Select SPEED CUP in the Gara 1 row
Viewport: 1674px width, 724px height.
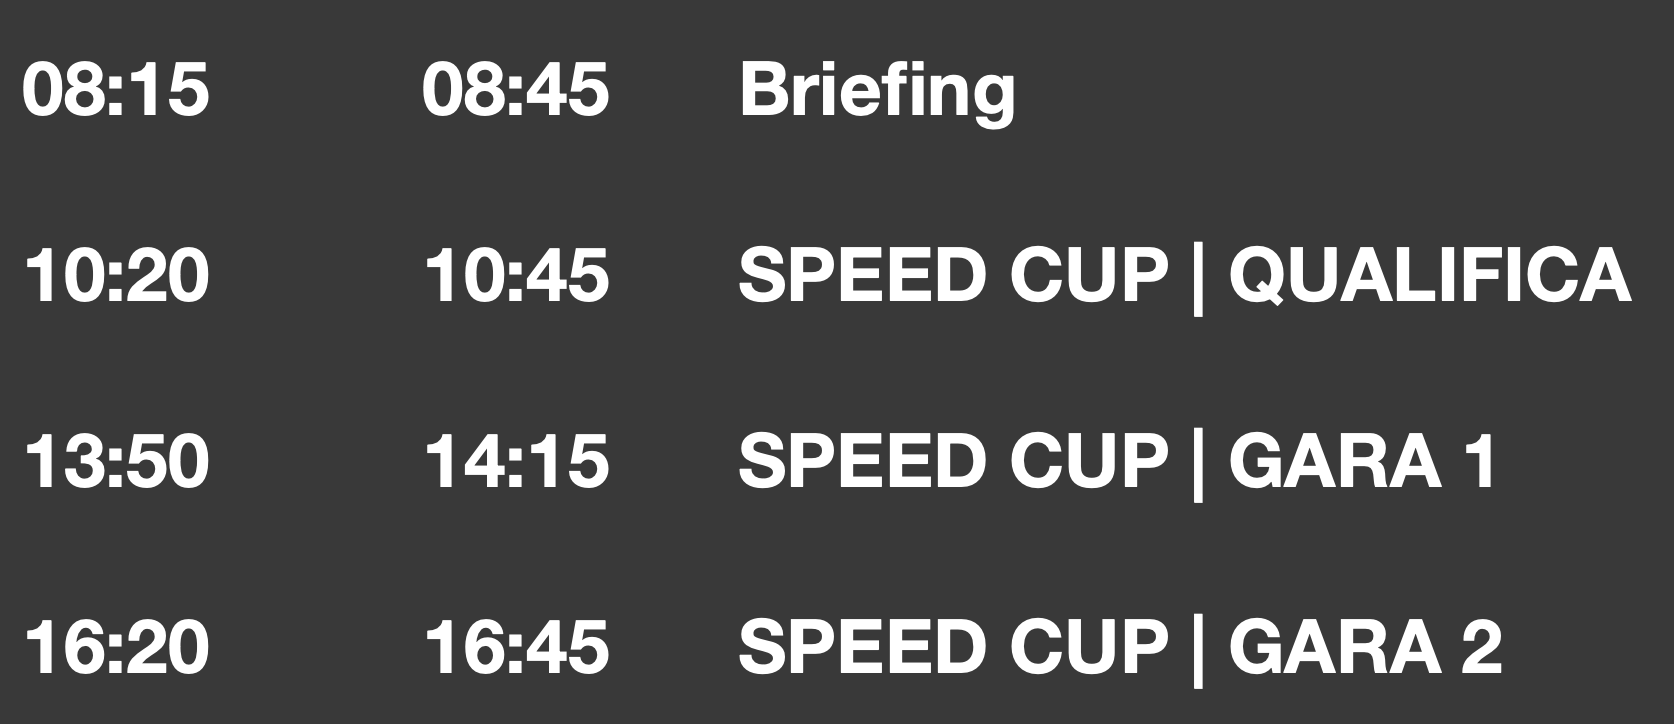pyautogui.click(x=953, y=461)
